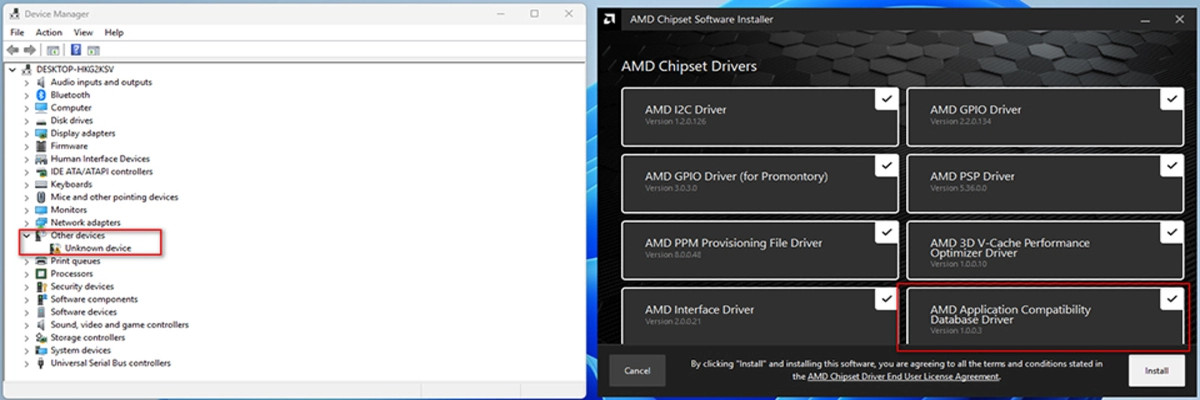Select the Audio inputs and outputs speaker icon
This screenshot has height=400, width=1200.
[x=41, y=82]
